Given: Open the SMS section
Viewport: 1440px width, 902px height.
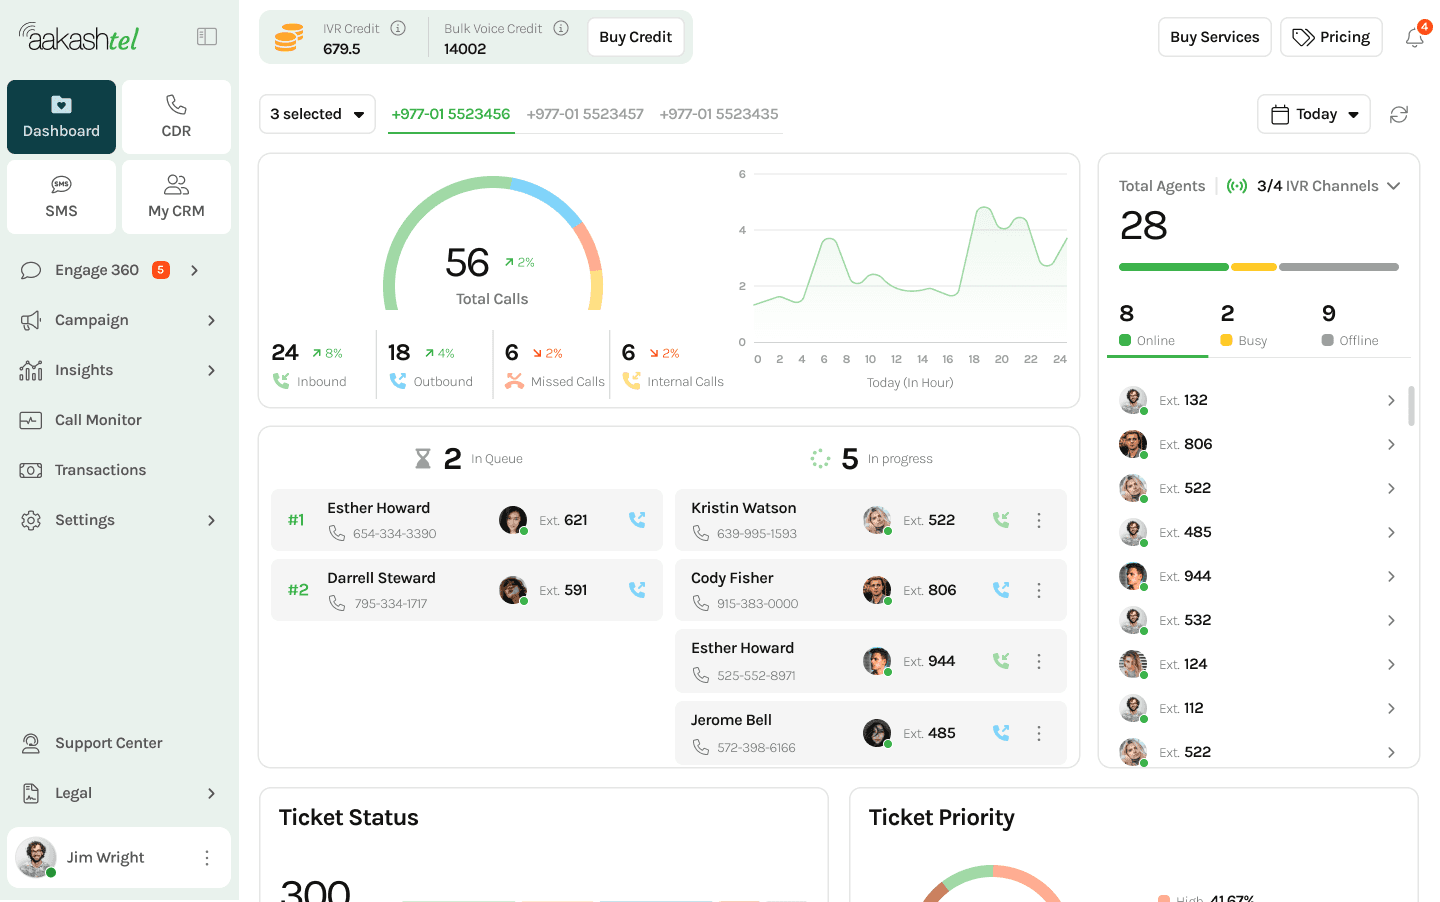Looking at the screenshot, I should point(61,197).
